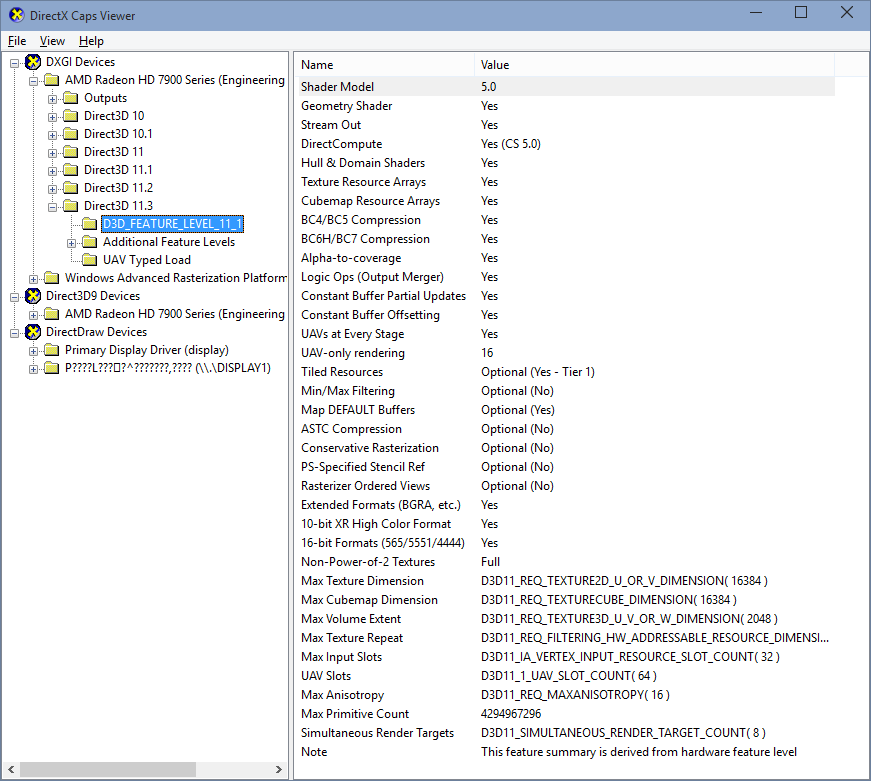Viewport: 871px width, 781px height.
Task: Click the Rasterizer Ordered Views row
Action: (x=567, y=485)
